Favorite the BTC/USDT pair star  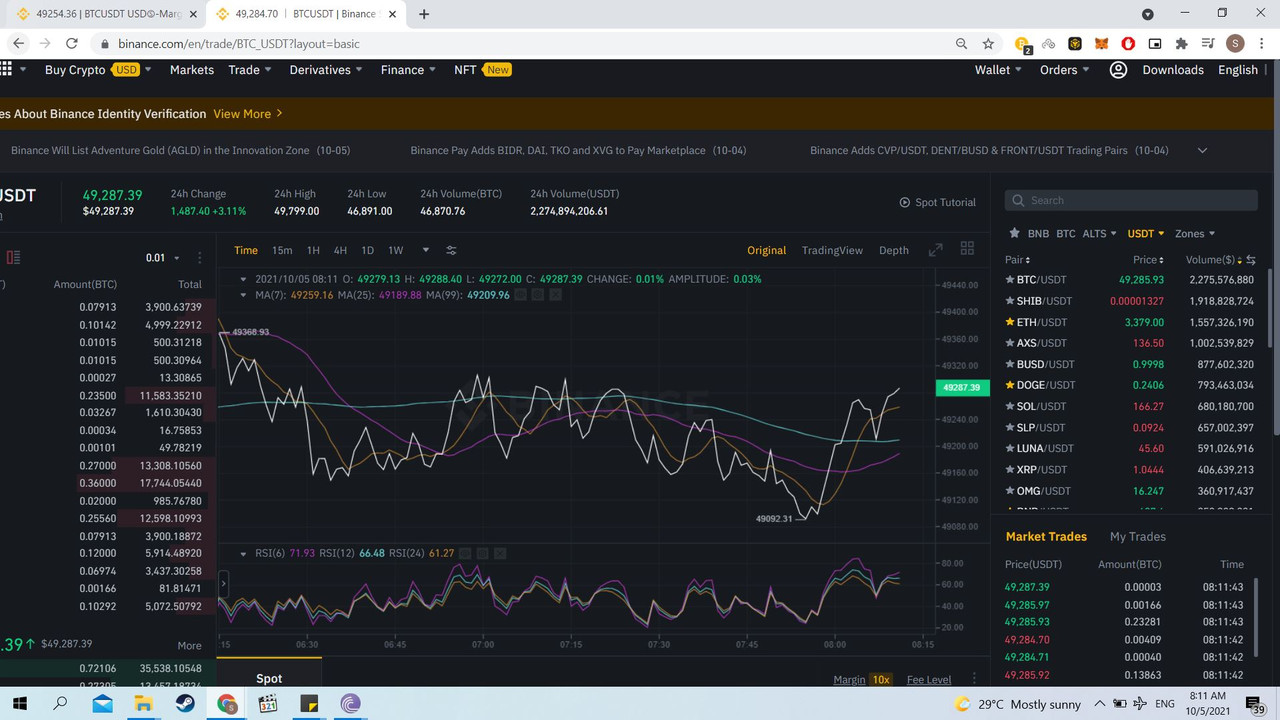pyautogui.click(x=1010, y=280)
